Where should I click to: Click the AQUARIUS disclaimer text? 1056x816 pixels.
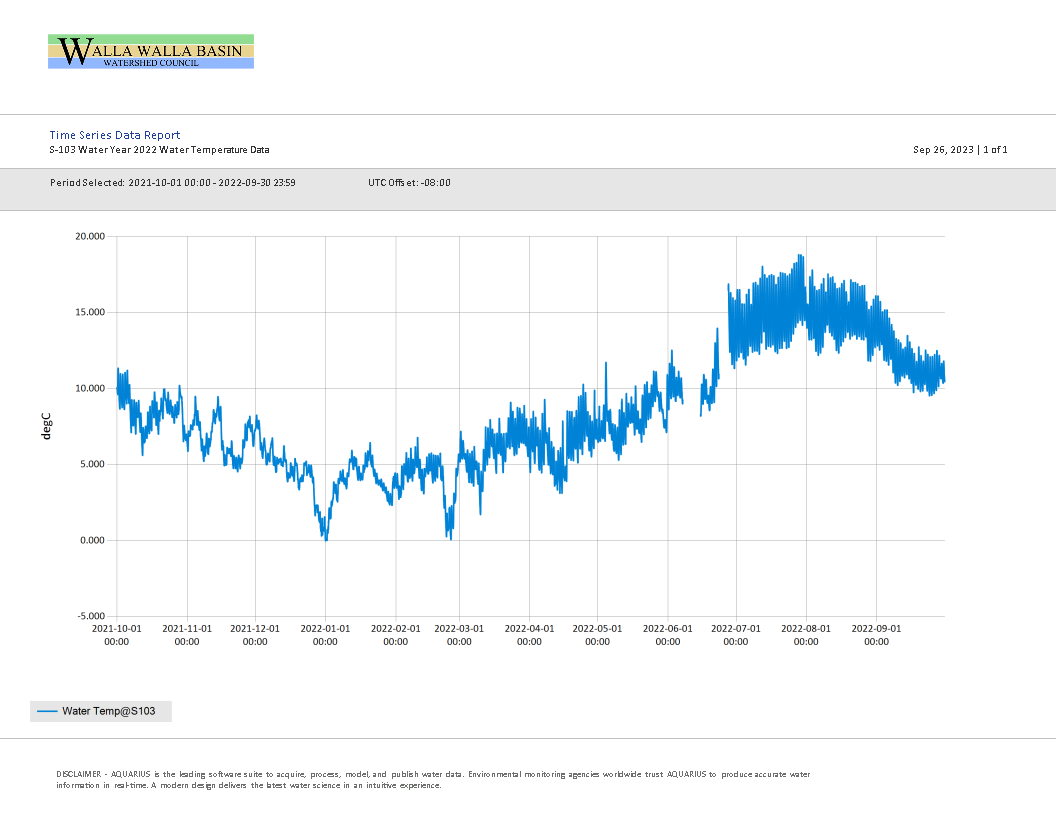(433, 780)
